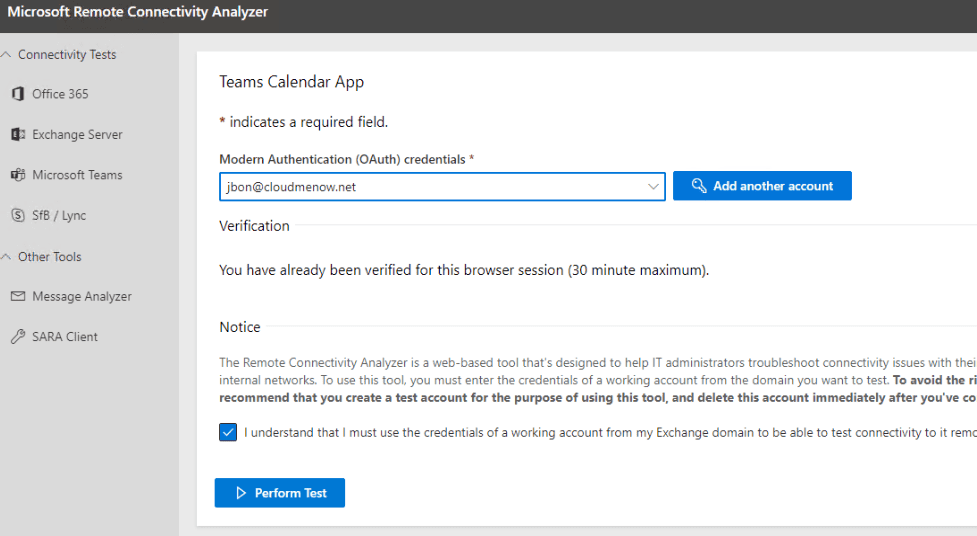
Task: Click the play triangle icon on Perform Test
Action: 241,493
